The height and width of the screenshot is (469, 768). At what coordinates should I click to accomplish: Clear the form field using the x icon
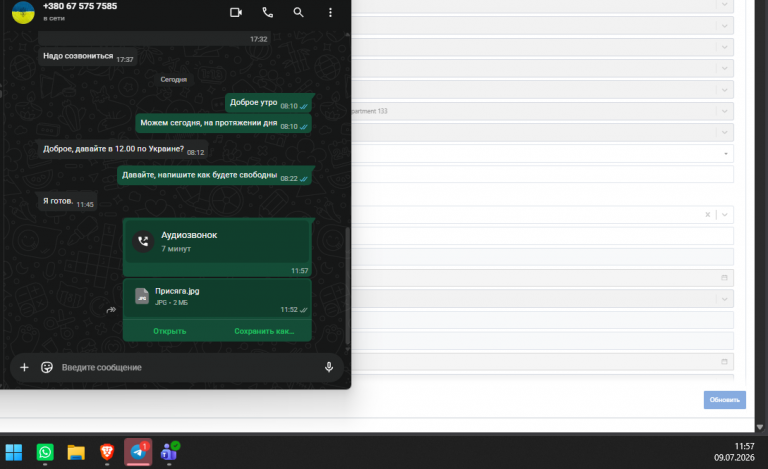(x=707, y=214)
